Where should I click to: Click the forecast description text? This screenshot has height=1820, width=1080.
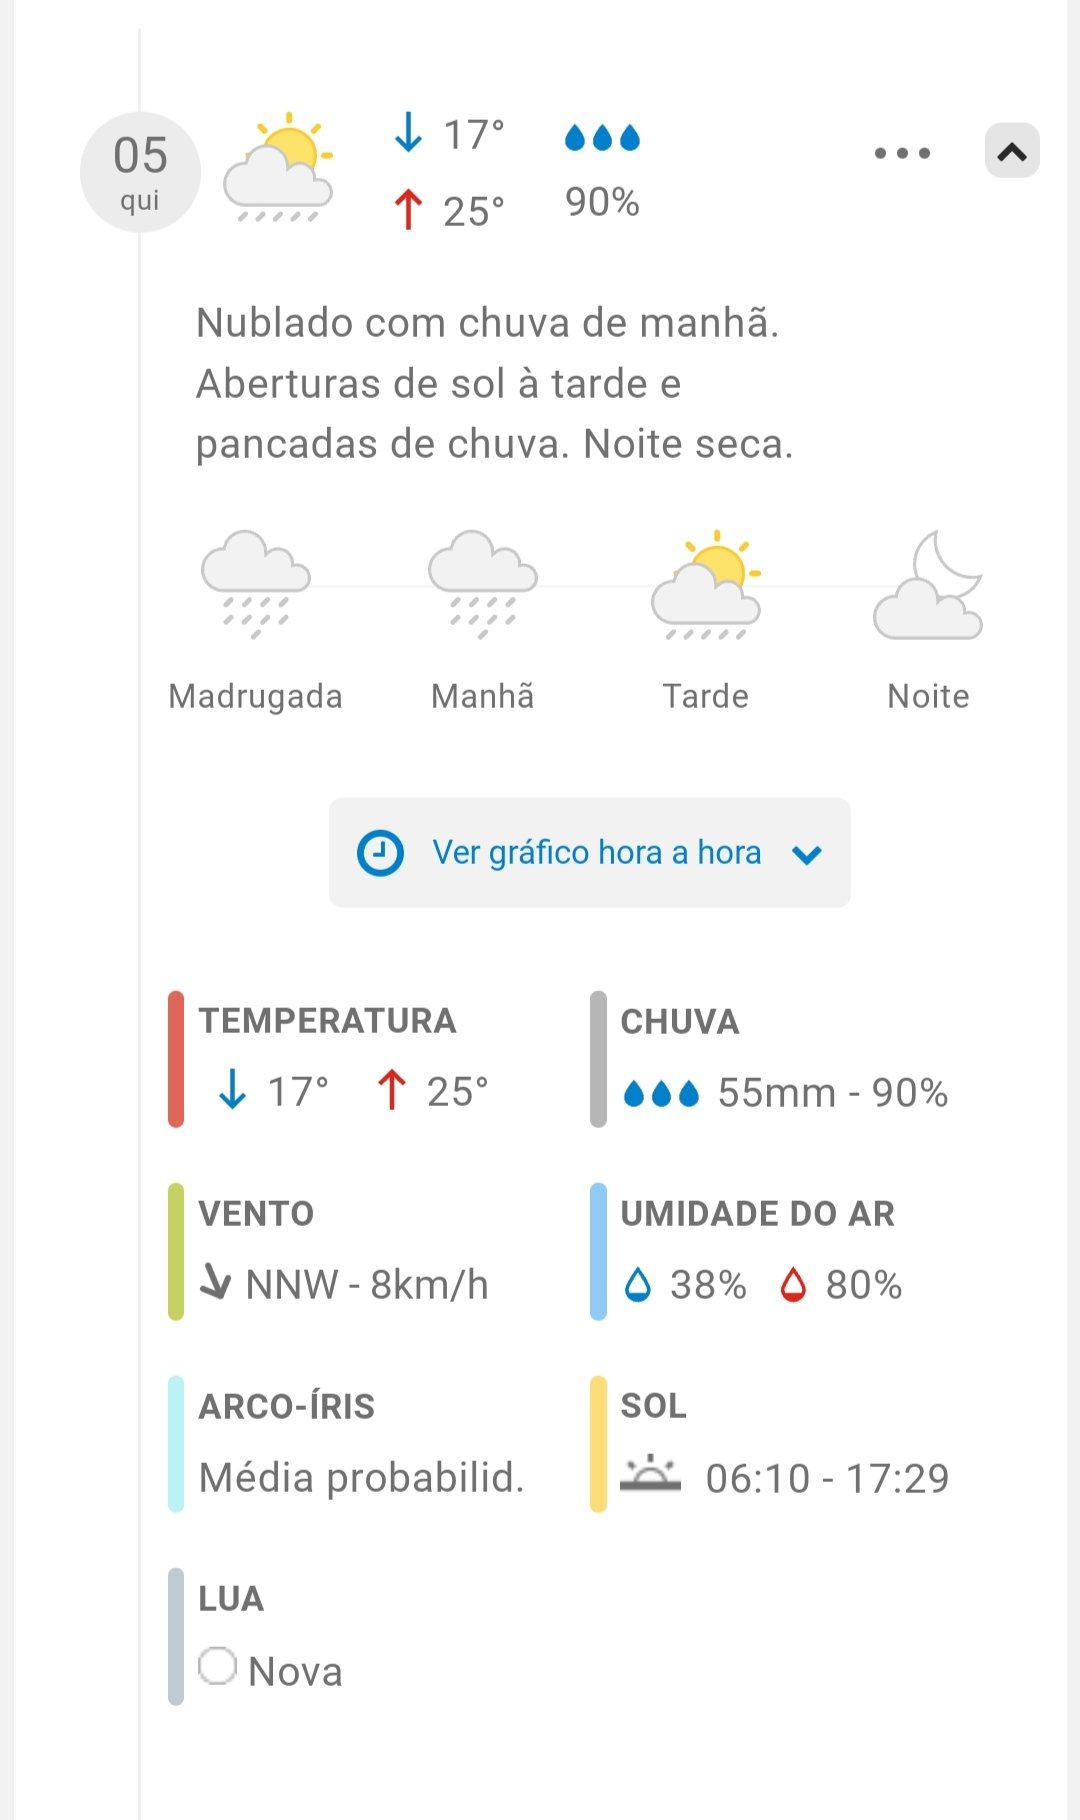[495, 383]
